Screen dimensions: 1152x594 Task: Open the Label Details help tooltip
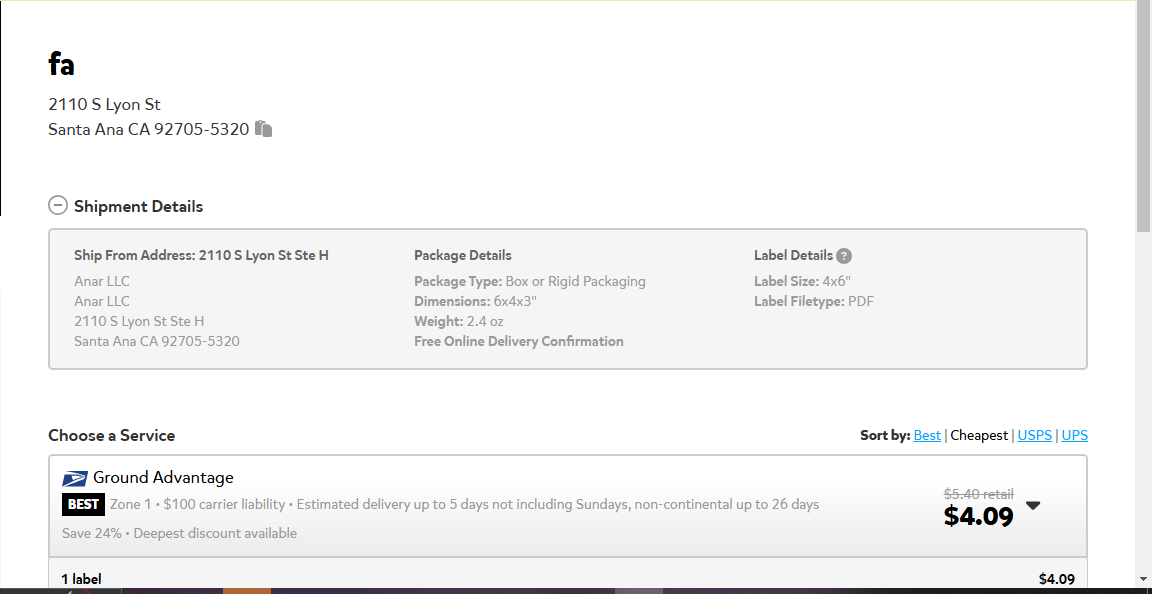coord(844,256)
